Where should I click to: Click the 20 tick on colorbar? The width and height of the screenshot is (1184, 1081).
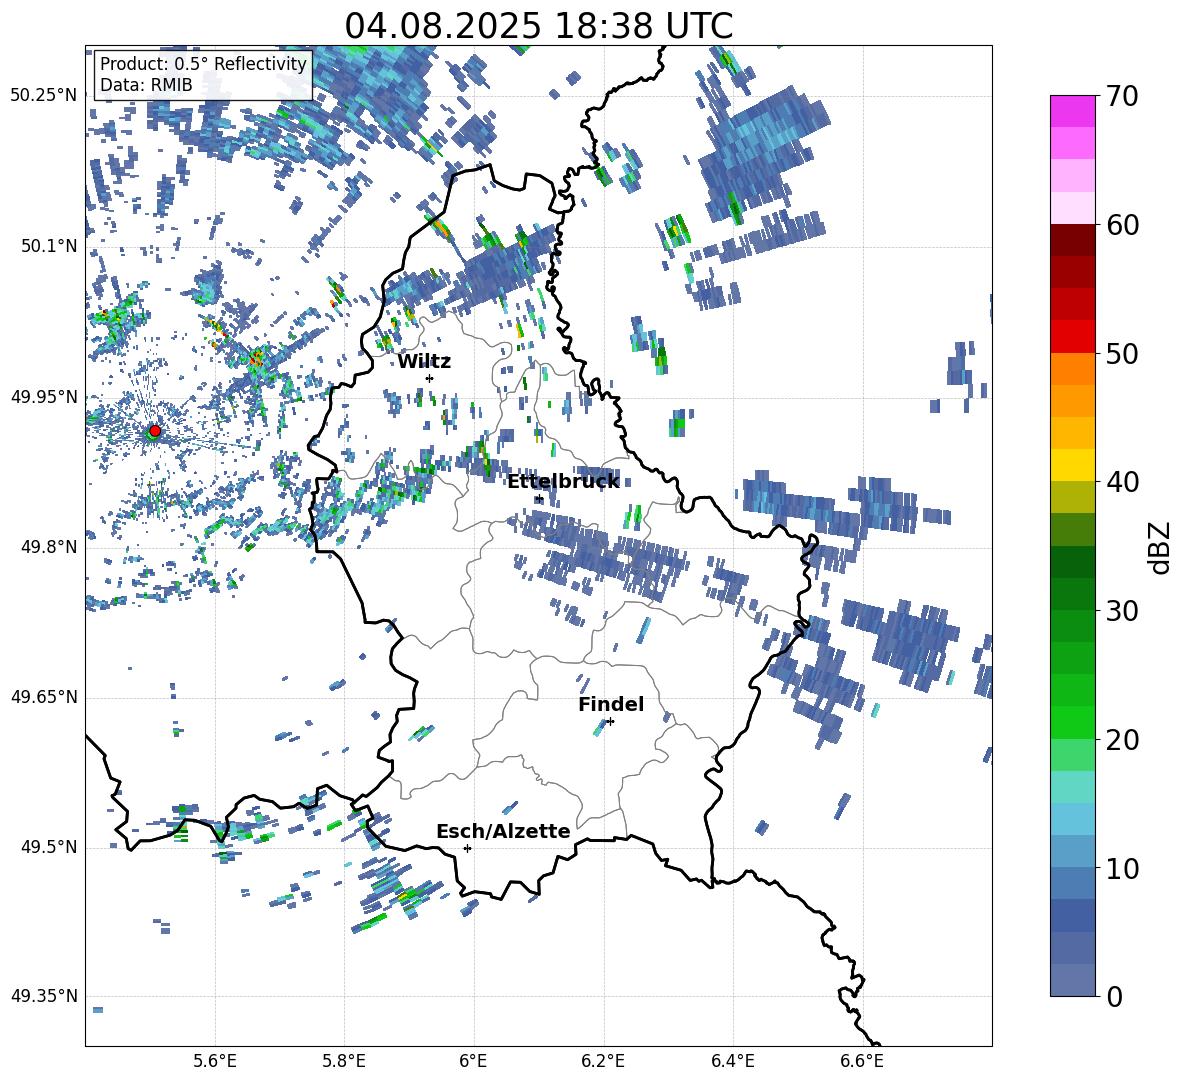coord(1123,739)
